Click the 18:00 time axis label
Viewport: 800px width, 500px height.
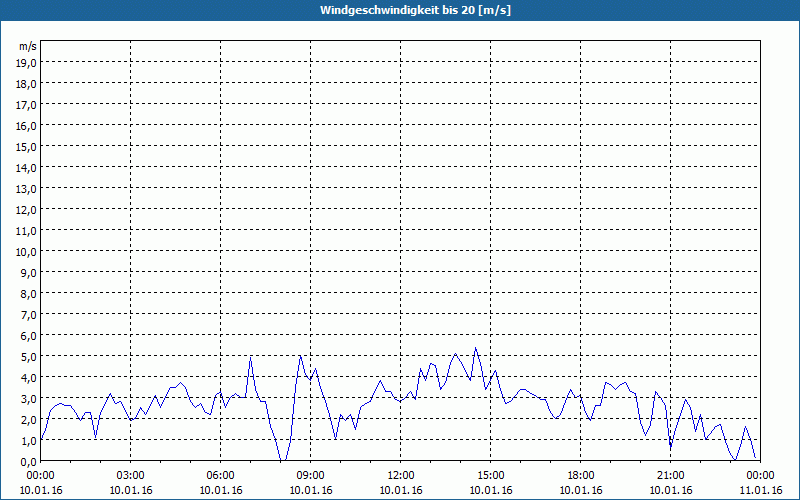581,476
